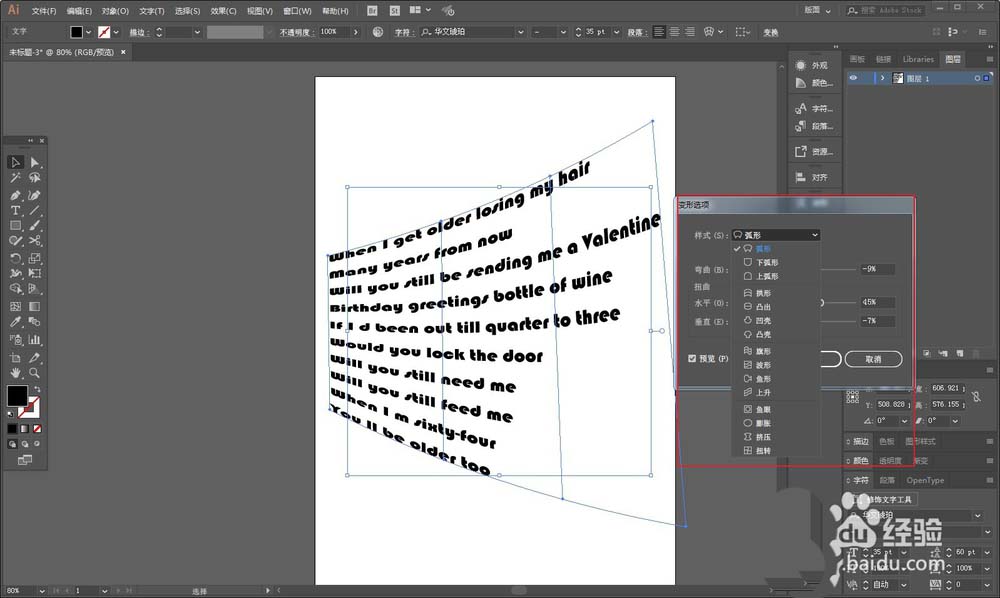This screenshot has height=598, width=1000.
Task: Click the 水平 distortion slider handle
Action: coord(822,303)
